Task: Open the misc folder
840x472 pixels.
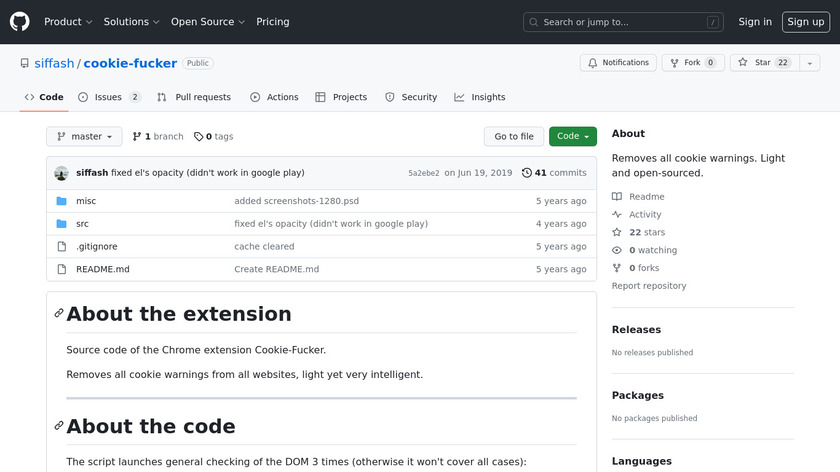Action: tap(86, 201)
